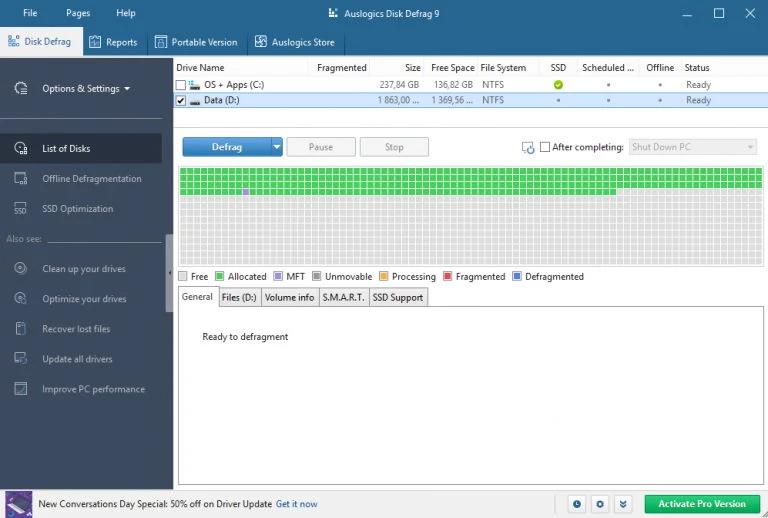Click the Optimize your drives icon
This screenshot has width=768, height=518.
click(20, 298)
